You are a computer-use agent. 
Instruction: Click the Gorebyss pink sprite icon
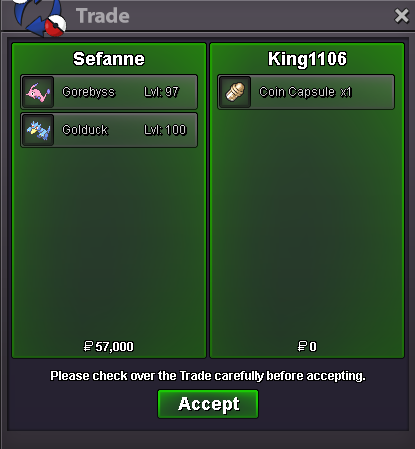point(38,92)
